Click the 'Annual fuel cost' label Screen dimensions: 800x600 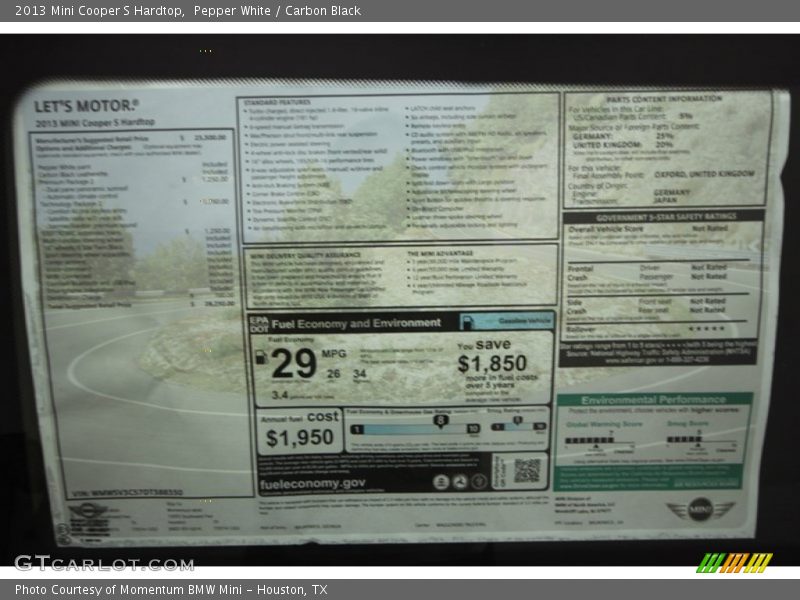(x=299, y=417)
